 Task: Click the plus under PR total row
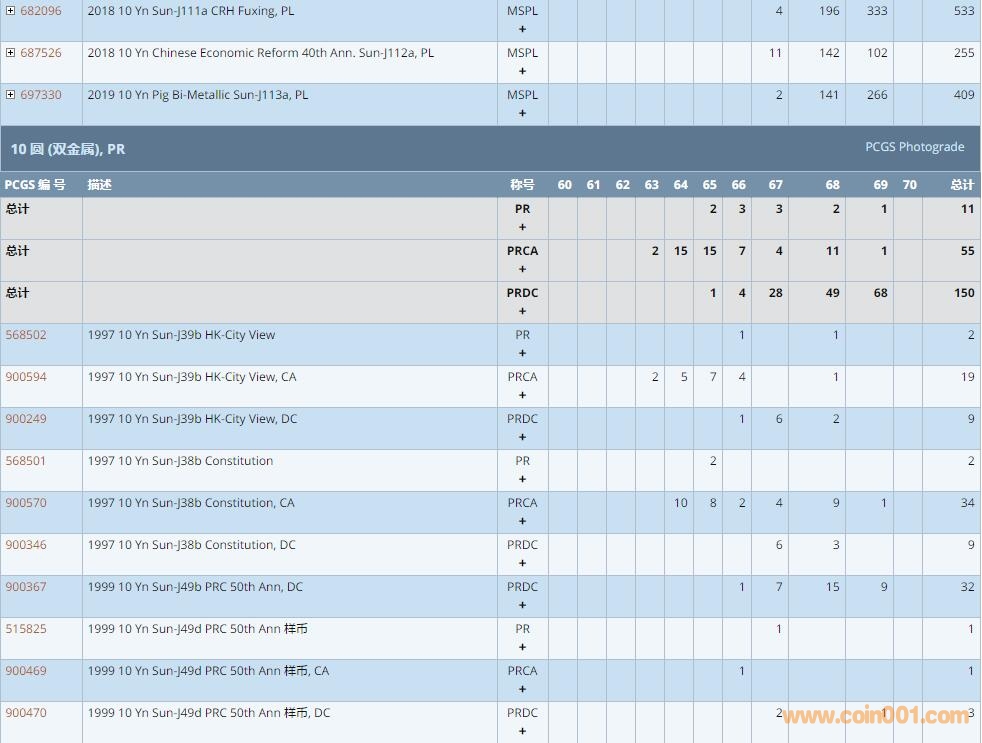click(x=522, y=228)
